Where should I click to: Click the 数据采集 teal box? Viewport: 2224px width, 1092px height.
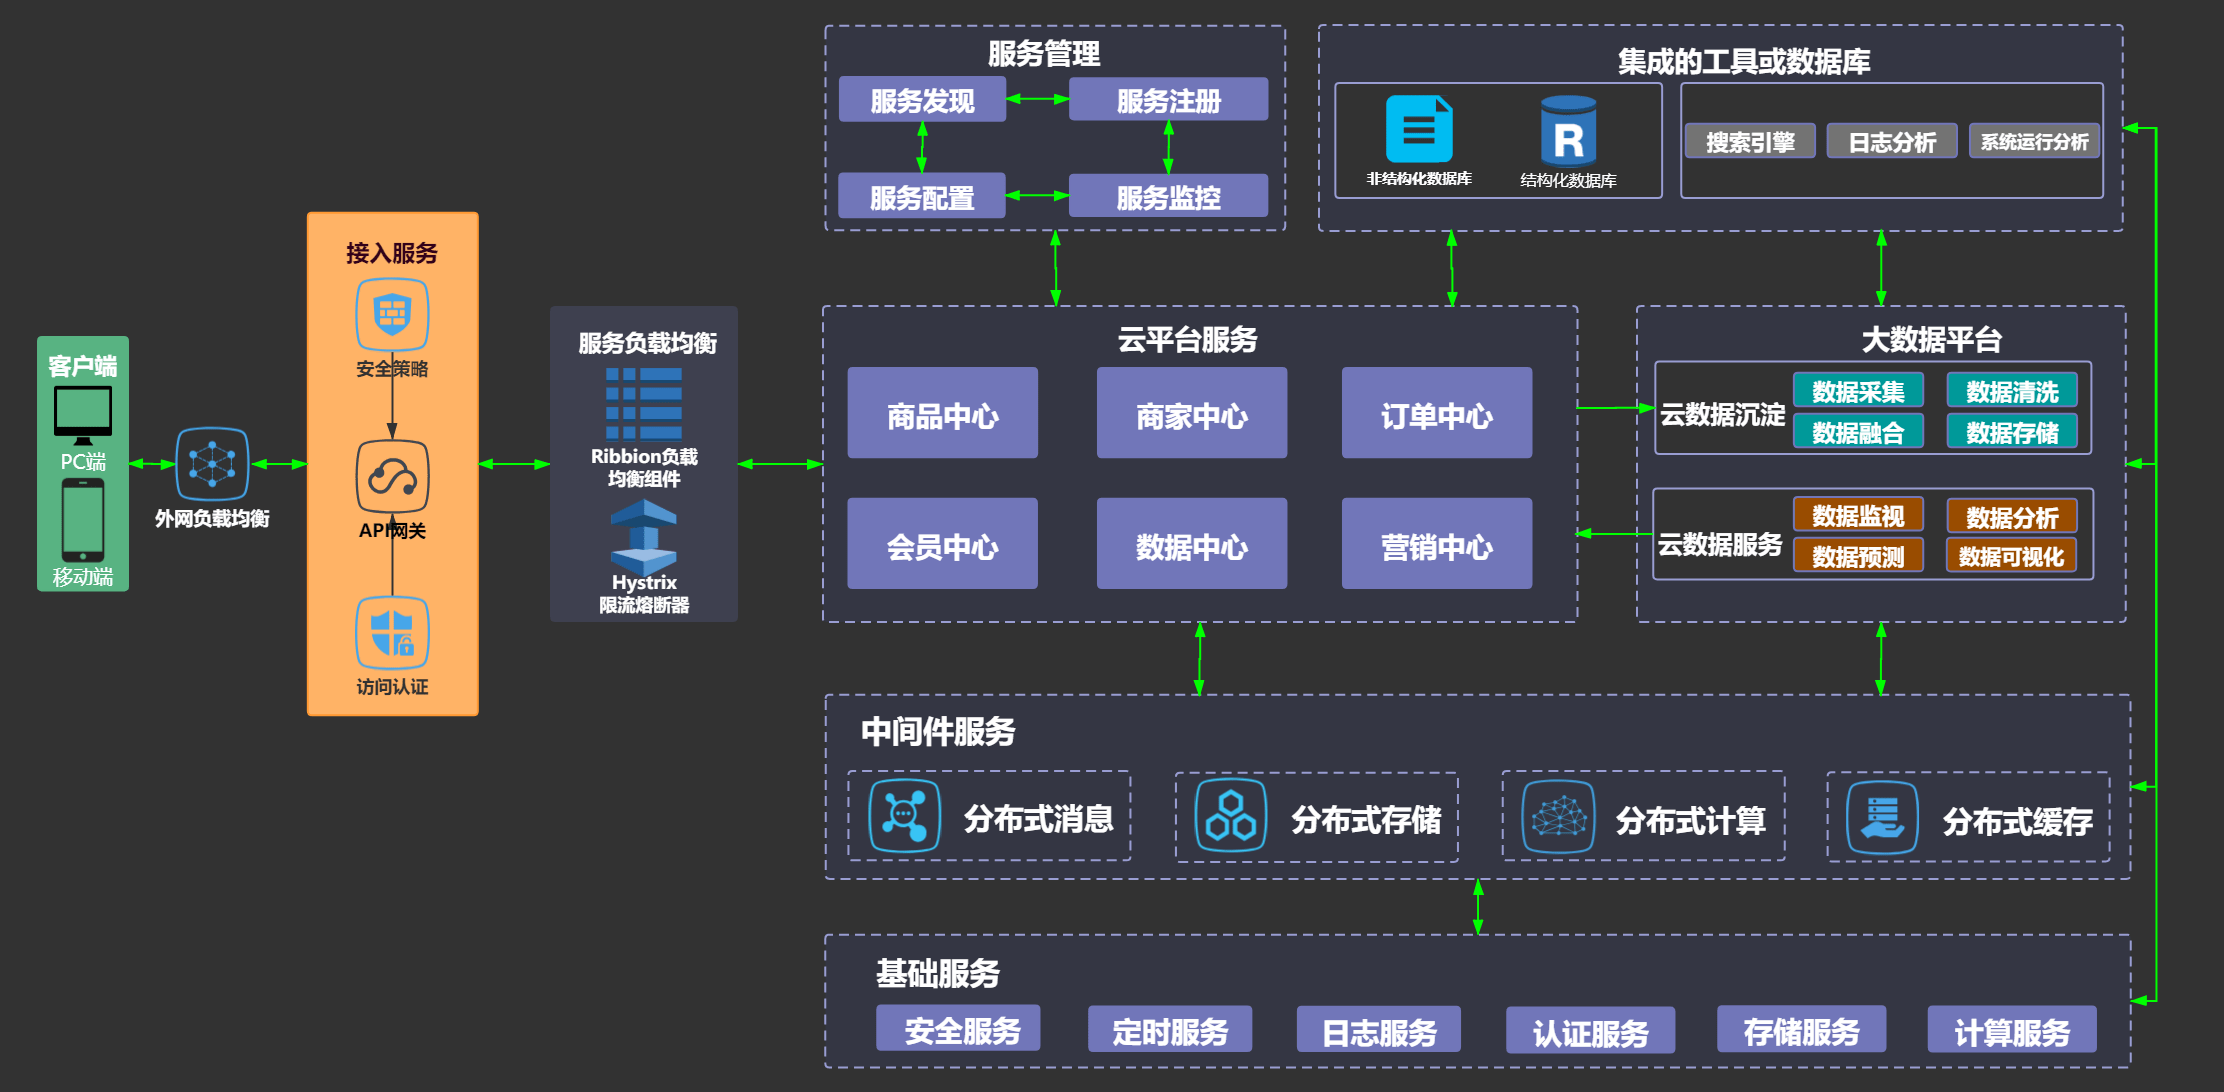pos(1858,391)
